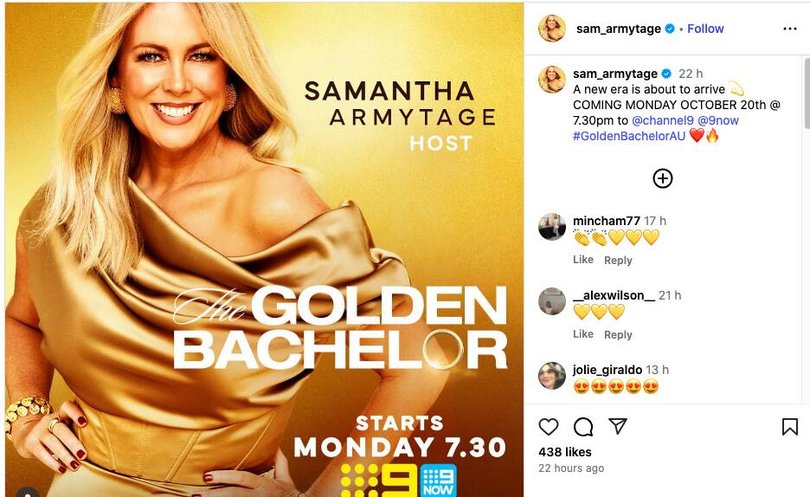
Task: Click the comments panel scrollbar
Action: (806, 93)
